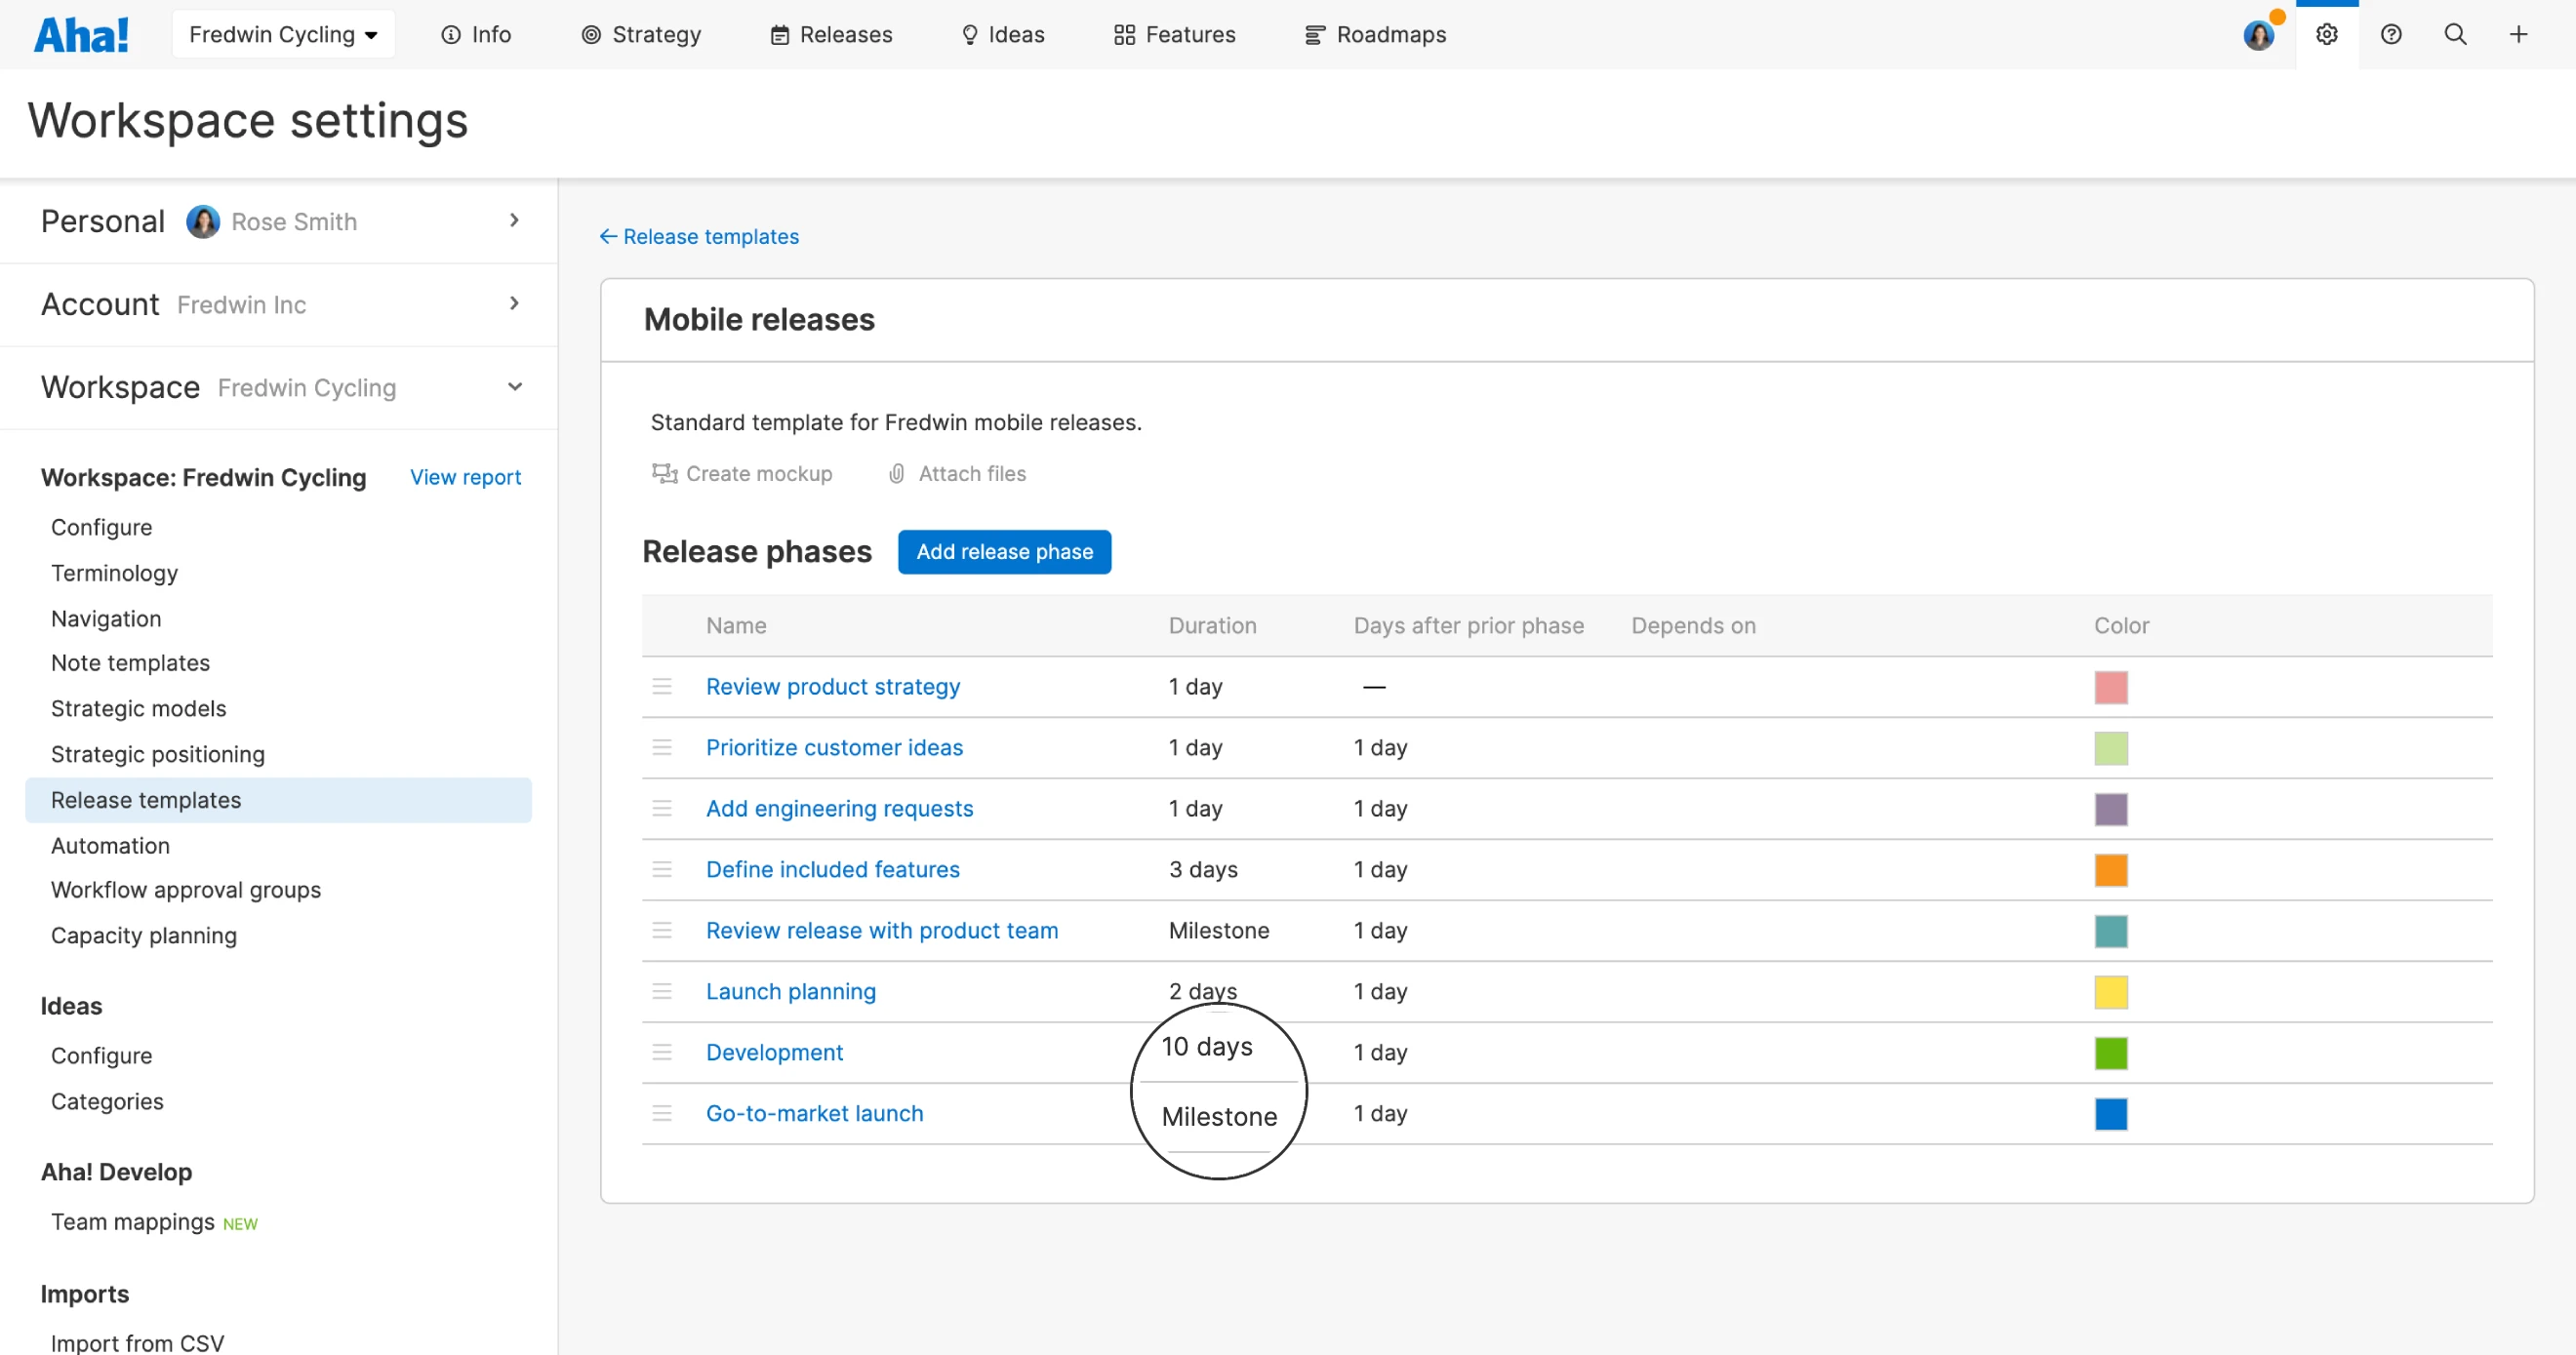Viewport: 2576px width, 1355px height.
Task: Open the settings gear icon
Action: [2326, 35]
